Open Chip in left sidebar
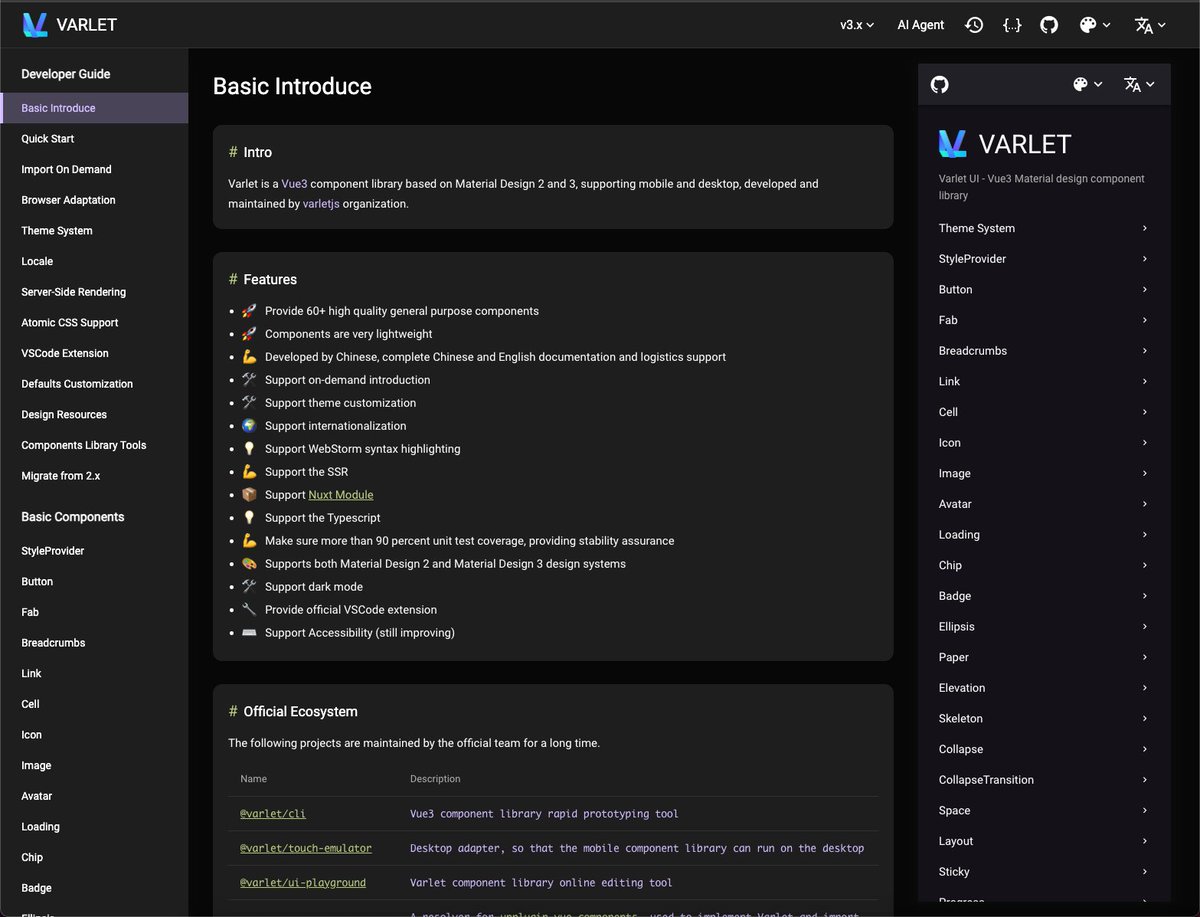The width and height of the screenshot is (1200, 917). (94, 857)
